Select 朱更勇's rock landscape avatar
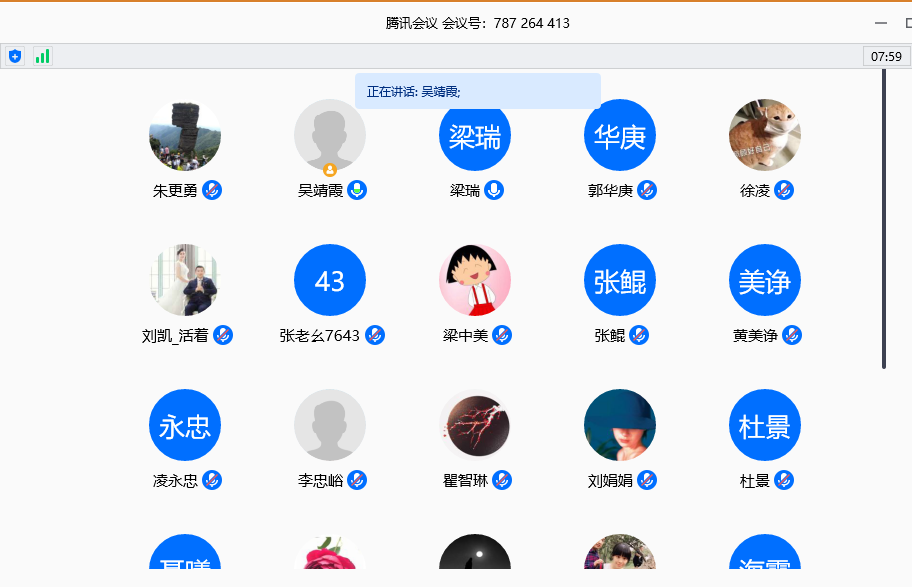 (185, 135)
